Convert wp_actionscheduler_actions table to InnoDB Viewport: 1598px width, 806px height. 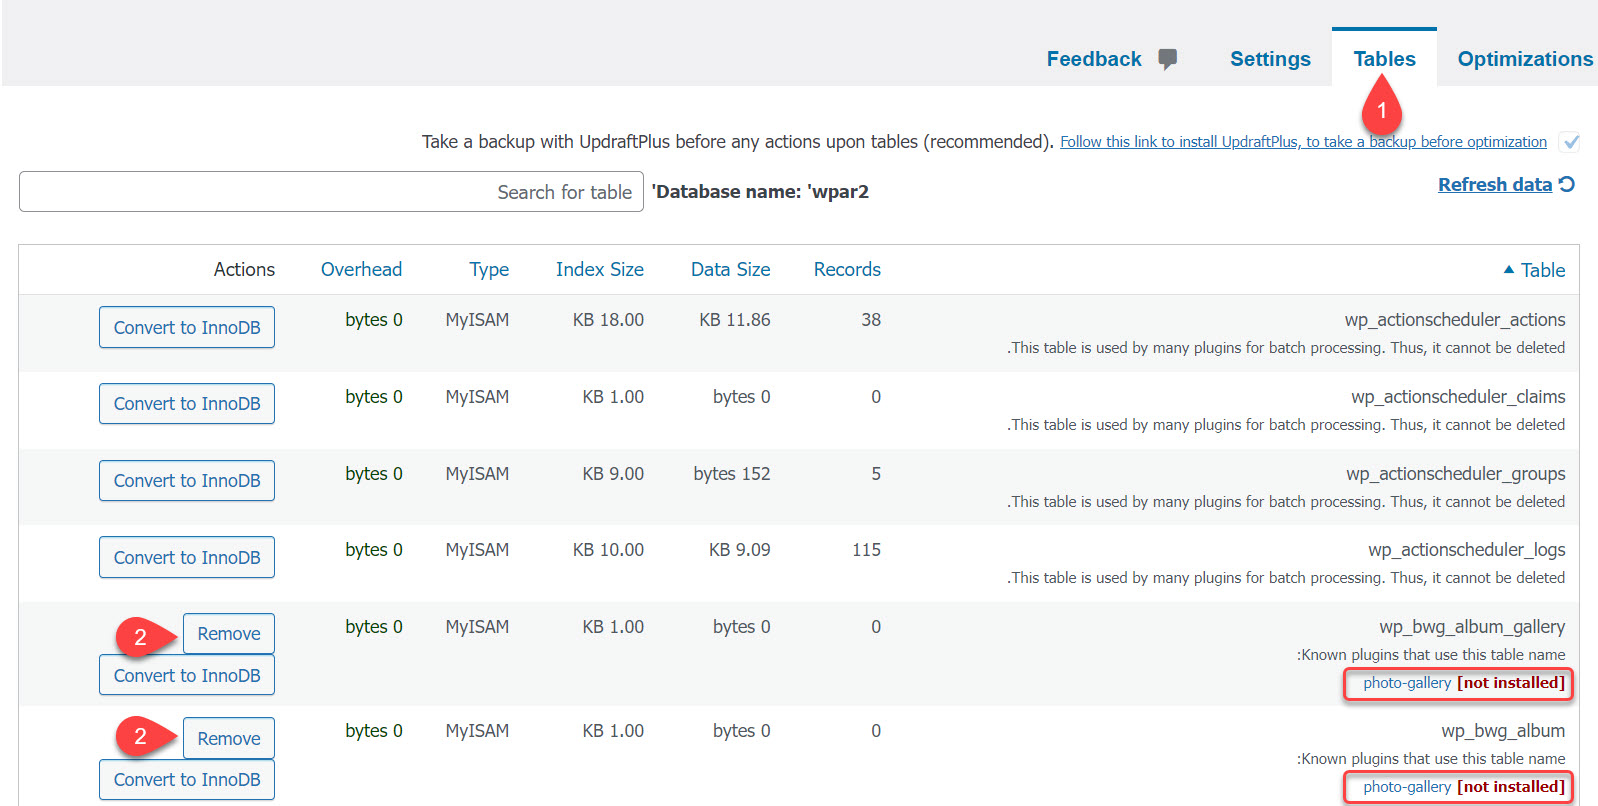[187, 327]
